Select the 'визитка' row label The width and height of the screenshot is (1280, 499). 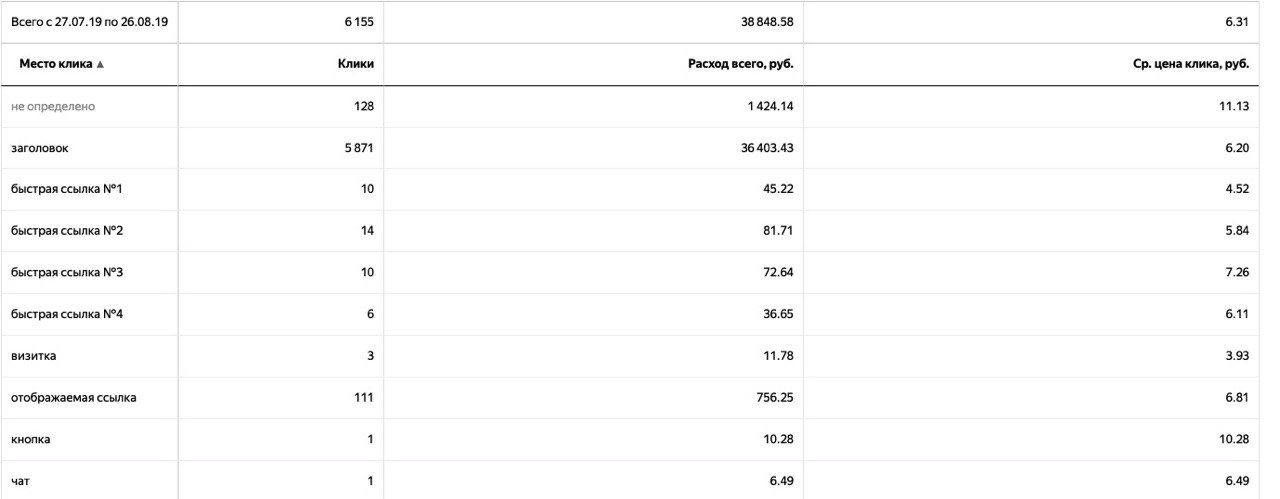click(x=33, y=357)
